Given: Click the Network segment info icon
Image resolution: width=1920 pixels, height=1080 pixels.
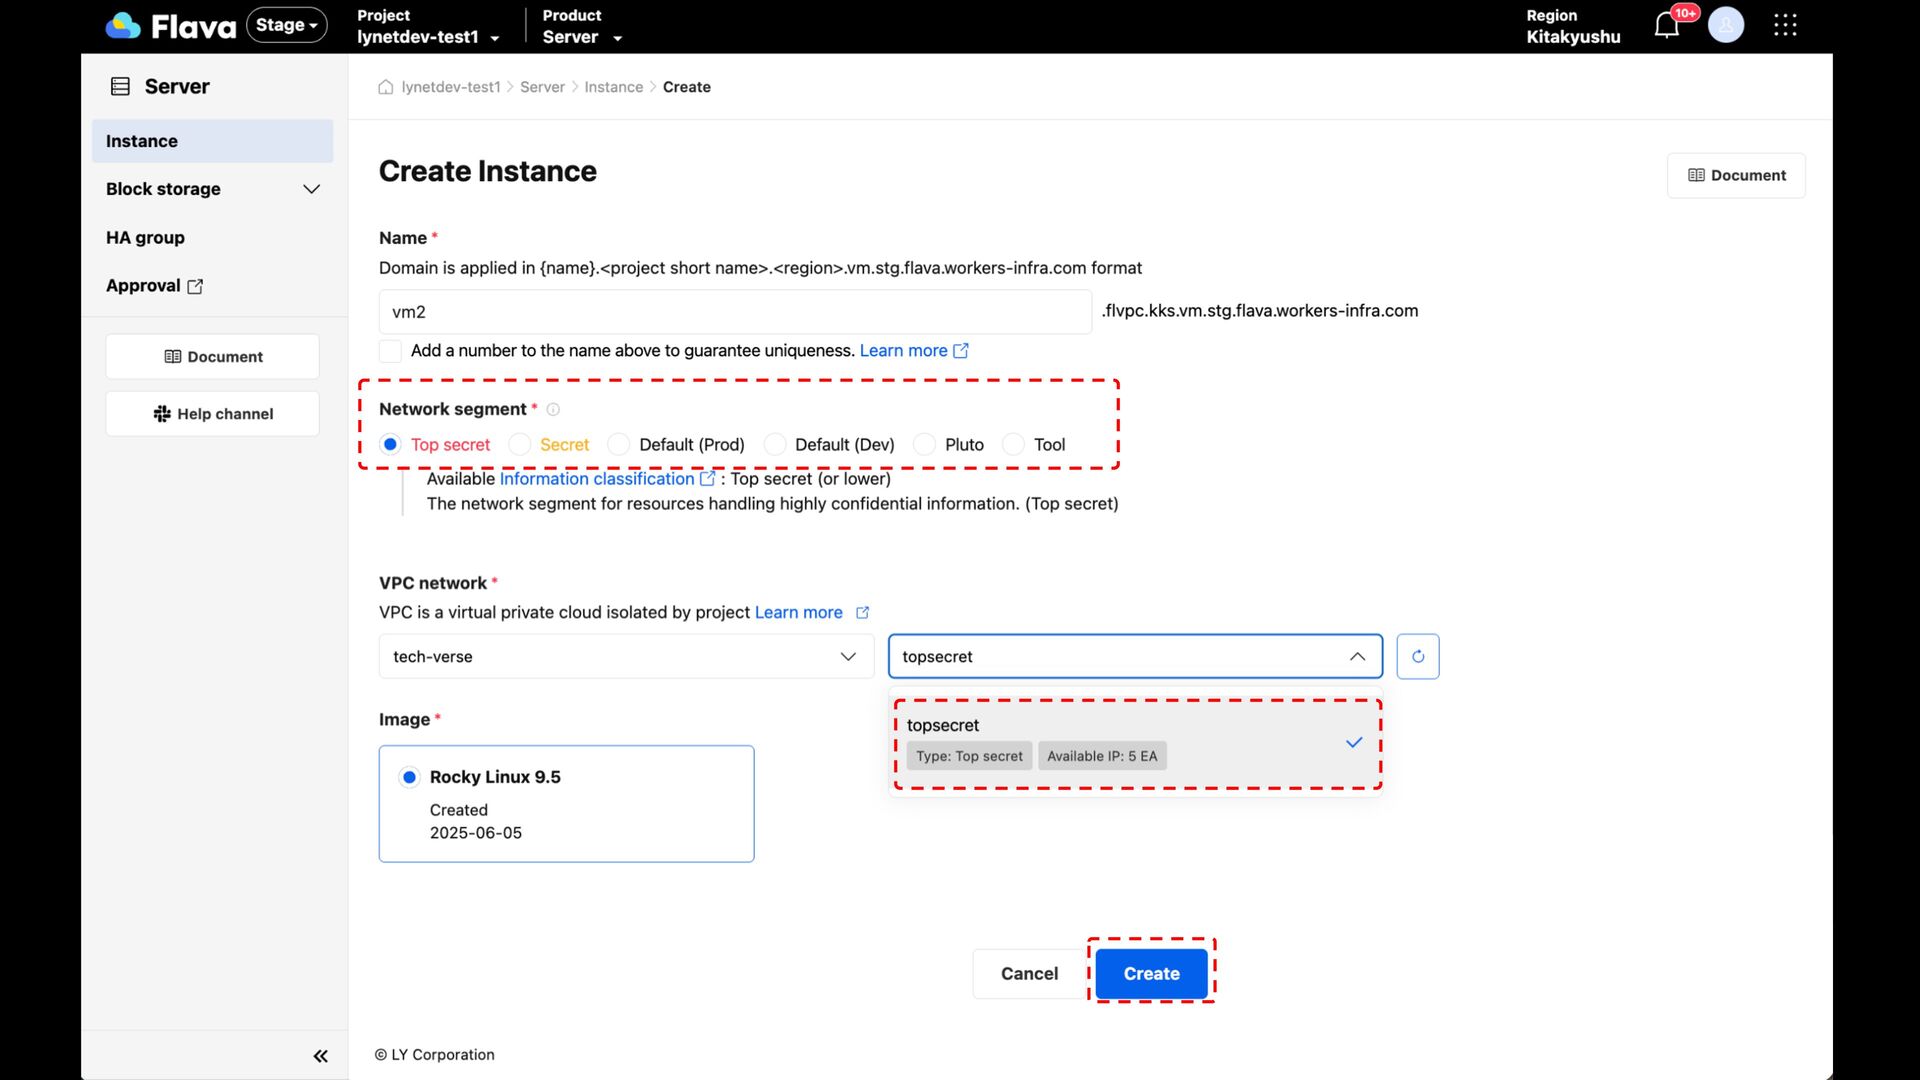Looking at the screenshot, I should 553,409.
